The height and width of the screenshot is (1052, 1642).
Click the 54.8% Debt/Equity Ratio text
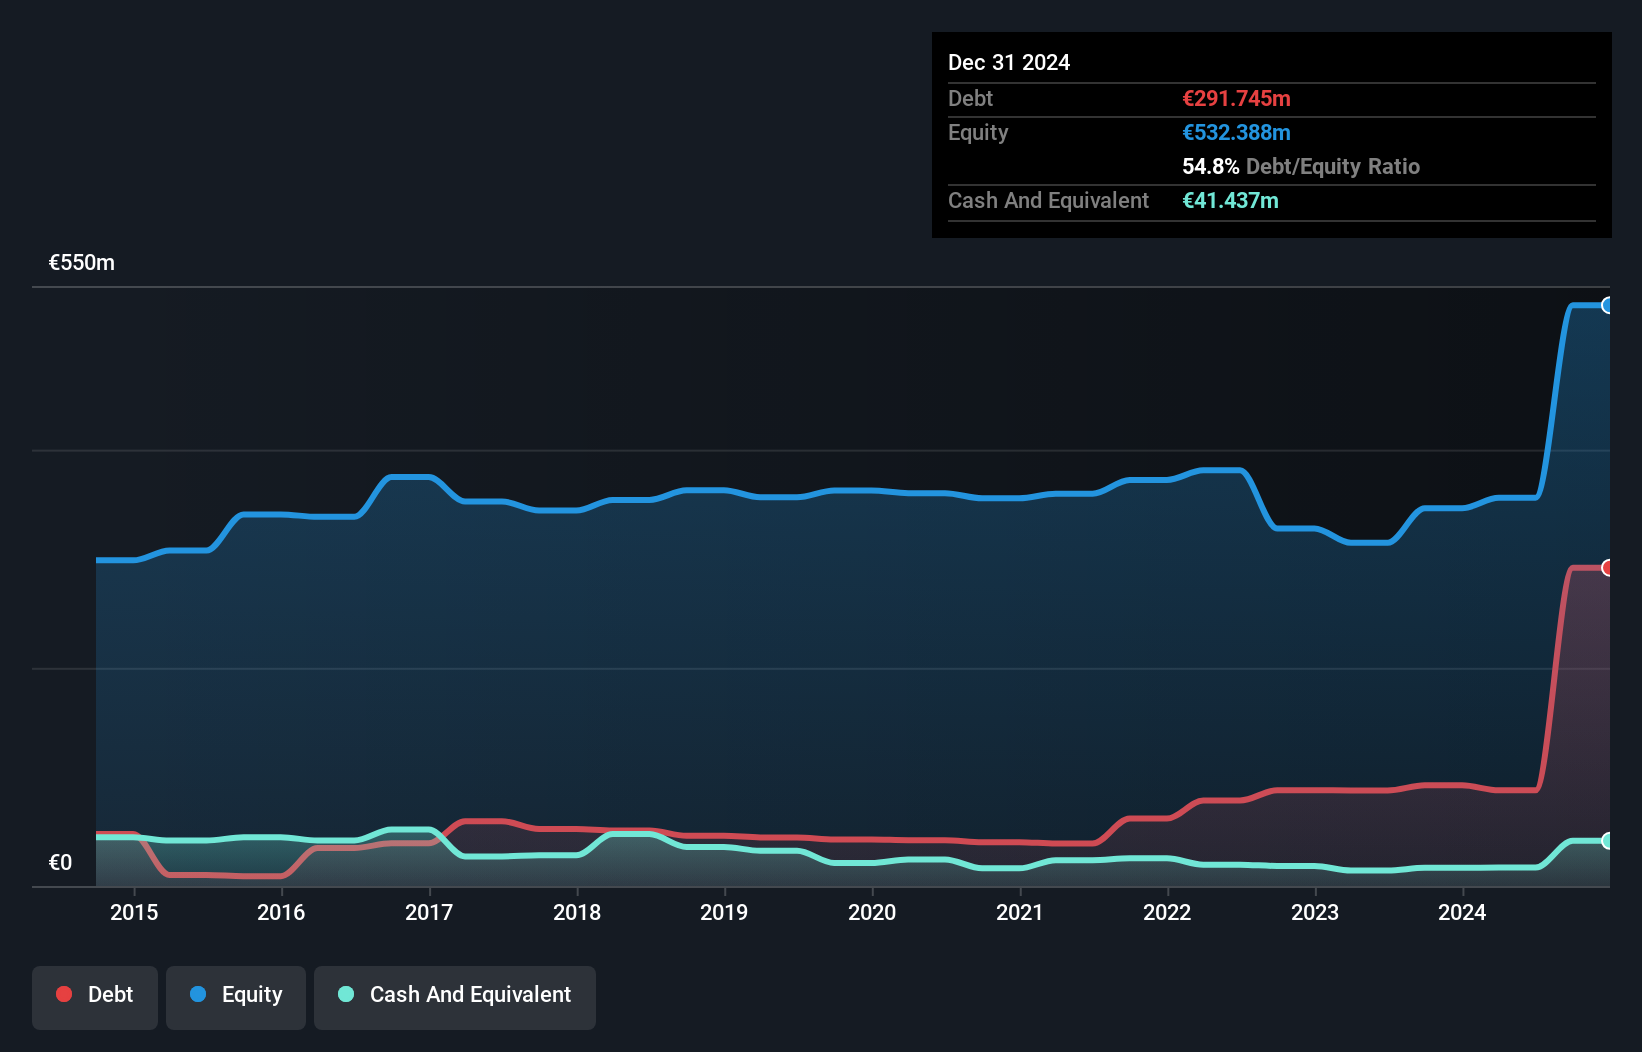tap(1301, 166)
